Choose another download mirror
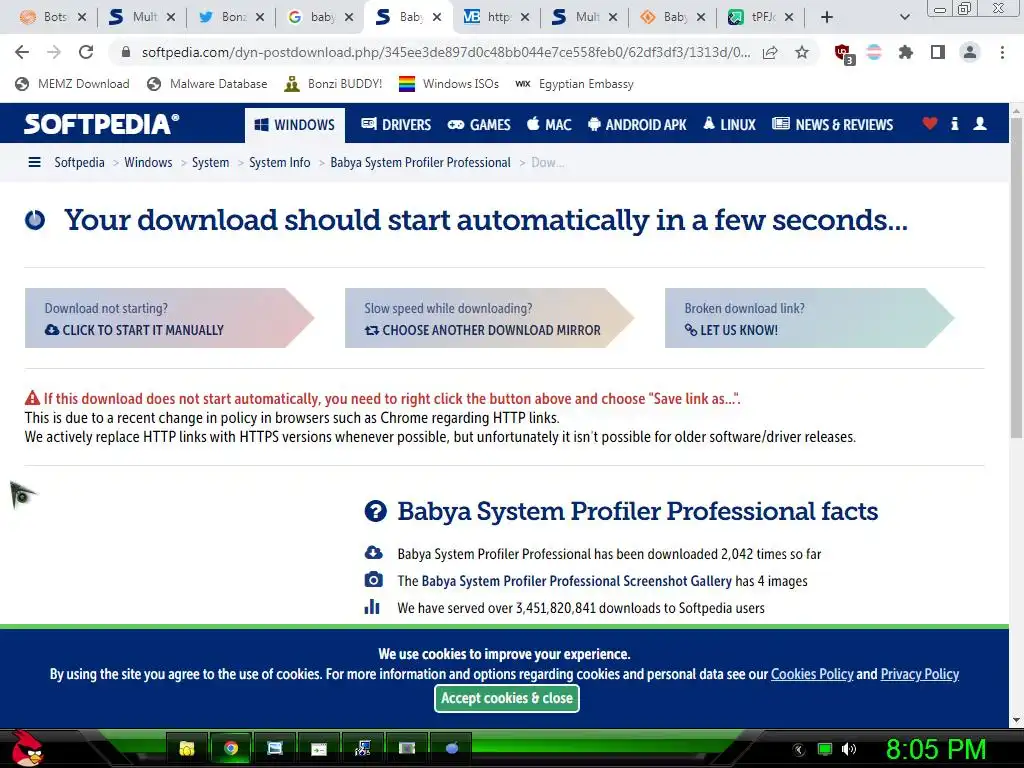The image size is (1024, 768). point(489,318)
